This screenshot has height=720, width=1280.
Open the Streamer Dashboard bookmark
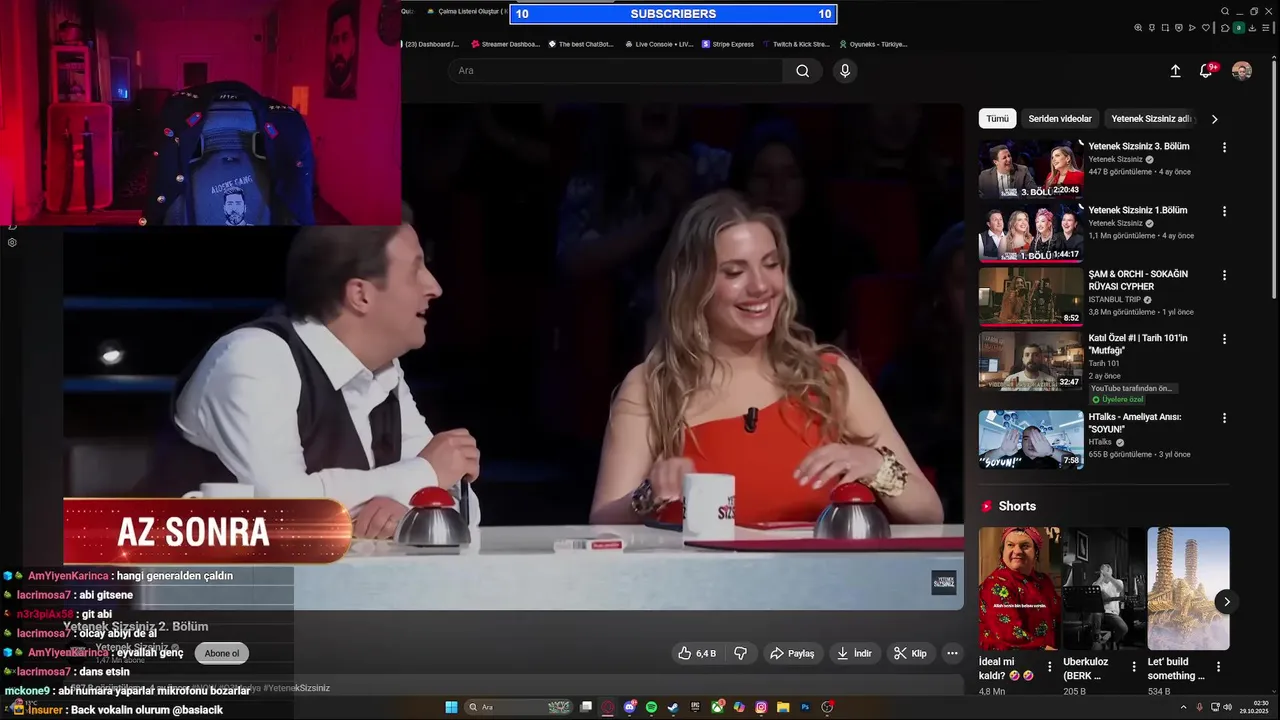click(505, 44)
